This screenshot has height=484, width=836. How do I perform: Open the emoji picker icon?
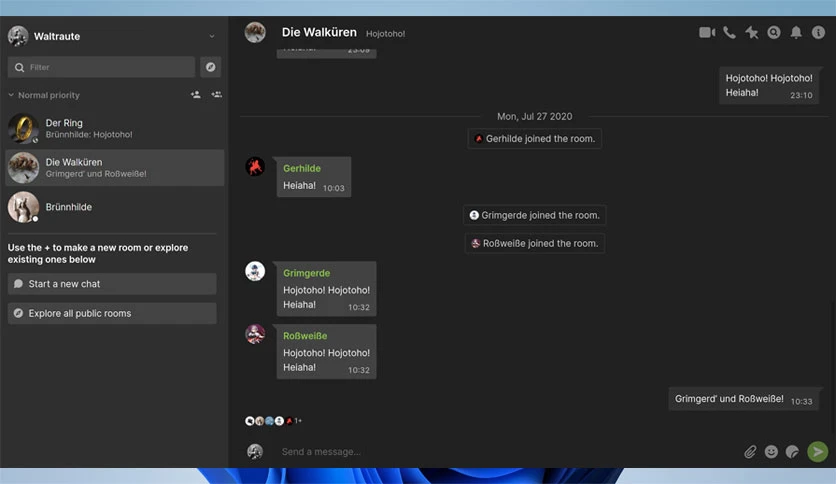tap(771, 452)
